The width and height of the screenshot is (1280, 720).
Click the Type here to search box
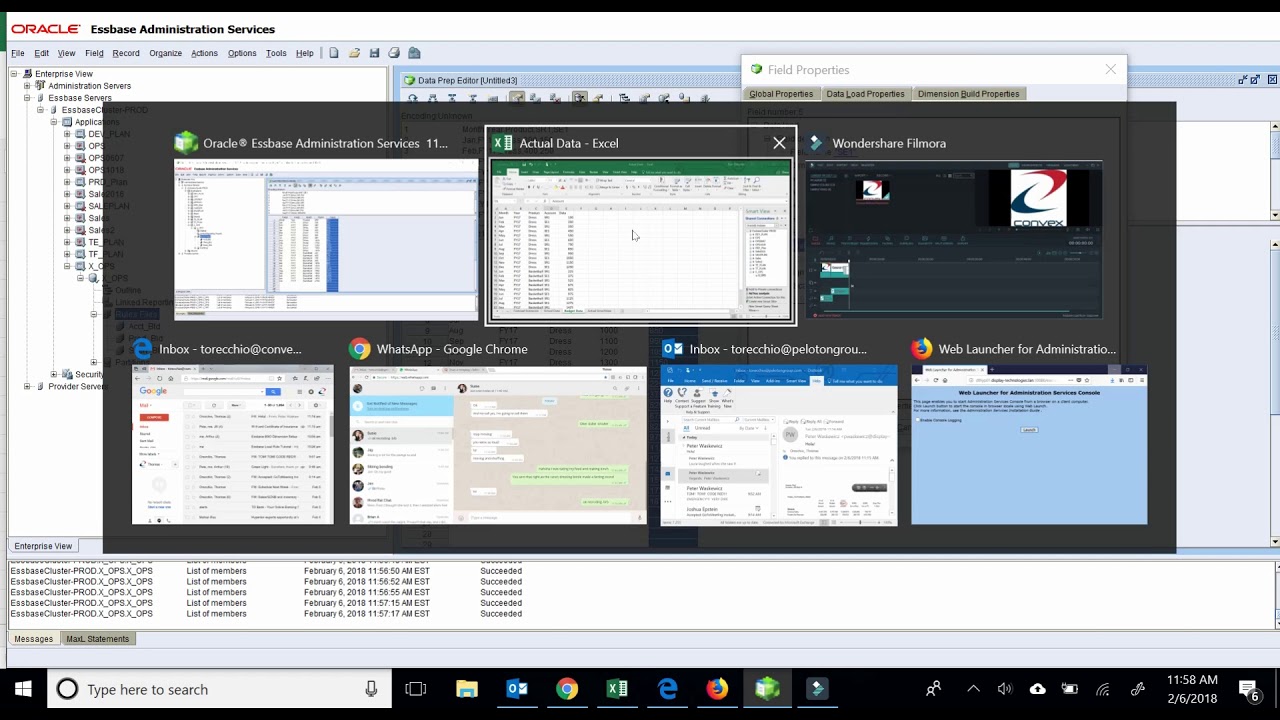click(x=220, y=689)
